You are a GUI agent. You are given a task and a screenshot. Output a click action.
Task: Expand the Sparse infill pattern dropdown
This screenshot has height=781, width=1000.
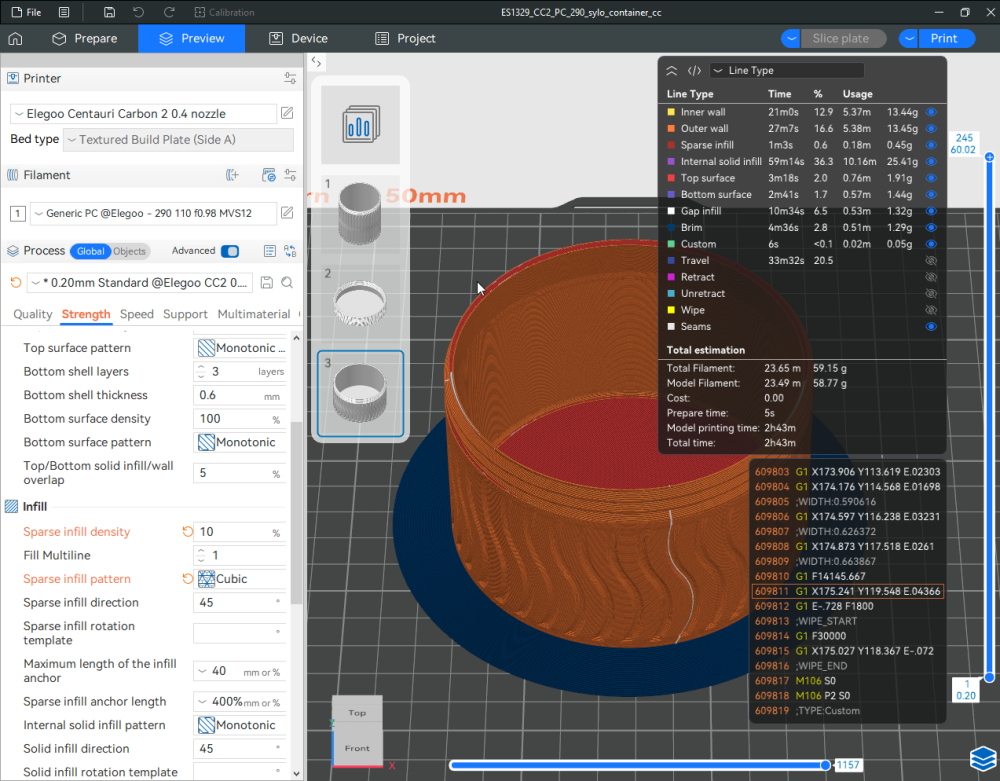click(x=240, y=579)
